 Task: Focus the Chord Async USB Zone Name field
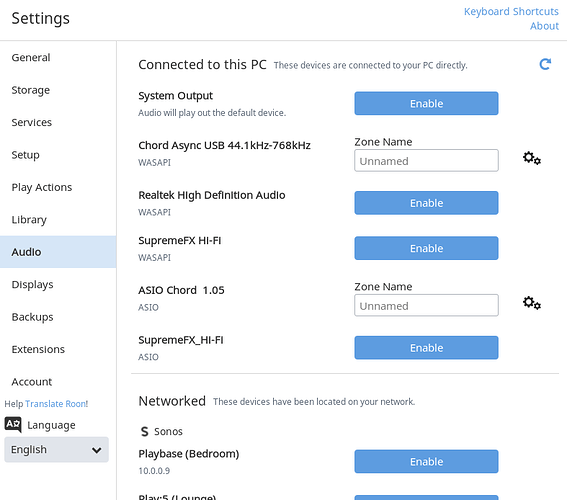[426, 161]
